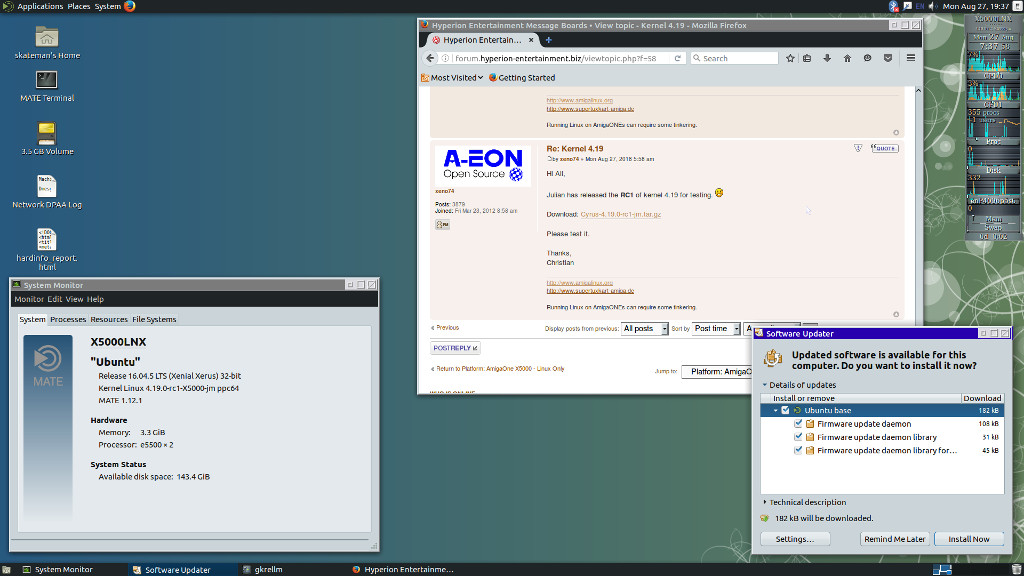Image resolution: width=1024 pixels, height=576 pixels.
Task: Open skateman's Home folder icon
Action: [46, 37]
